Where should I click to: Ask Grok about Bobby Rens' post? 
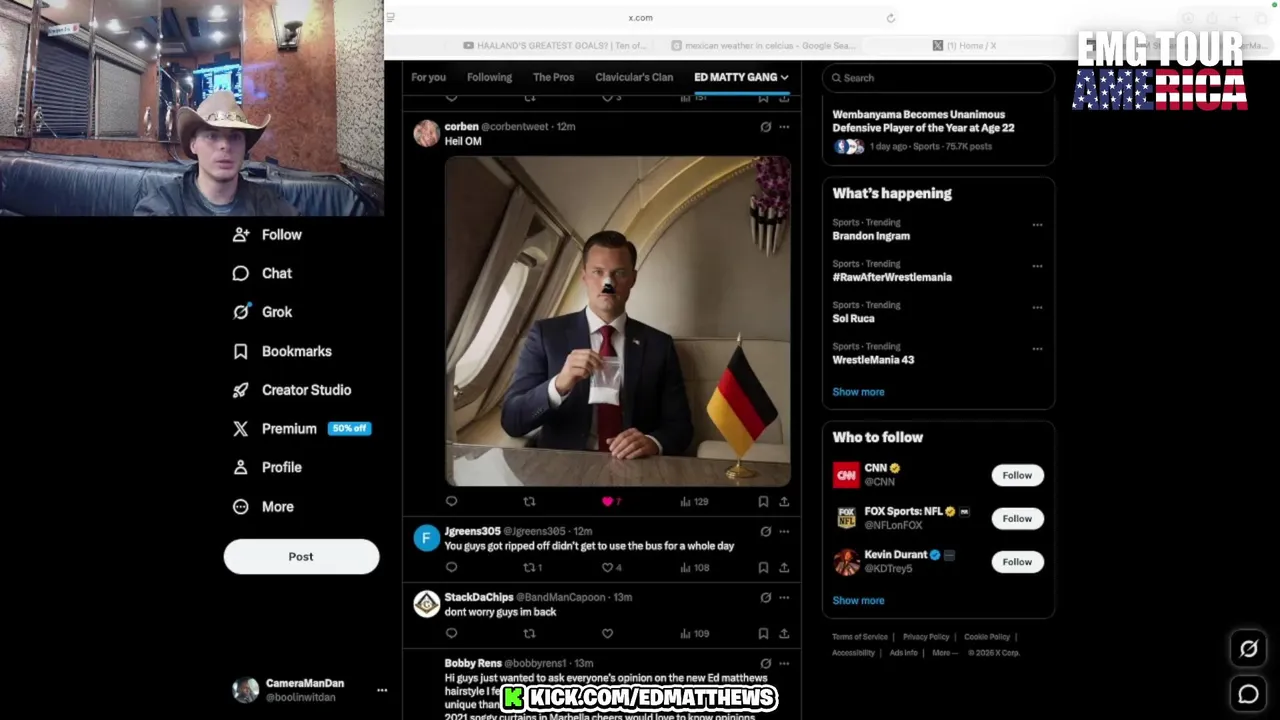coord(765,663)
